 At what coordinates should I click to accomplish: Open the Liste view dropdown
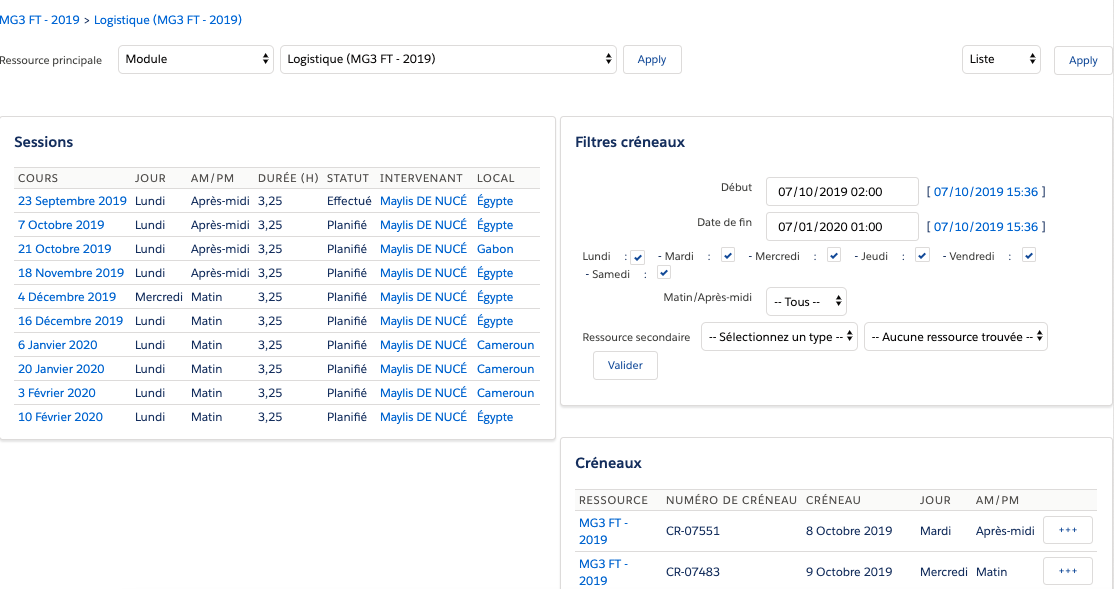tap(1001, 59)
